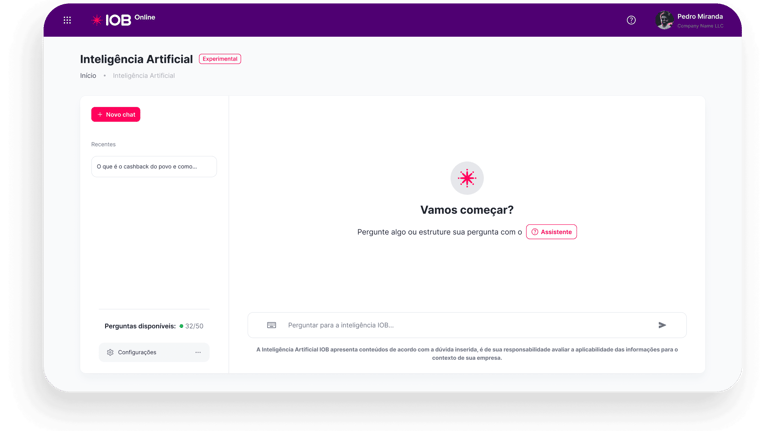Send message with the paper plane icon

coord(662,325)
